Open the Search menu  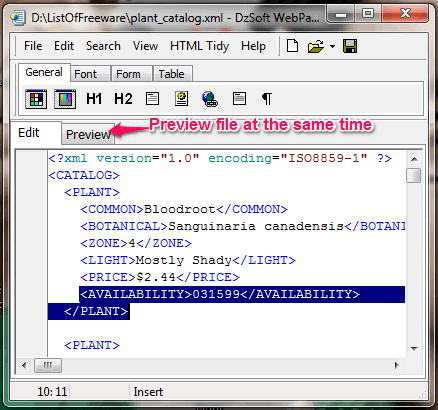[x=103, y=46]
